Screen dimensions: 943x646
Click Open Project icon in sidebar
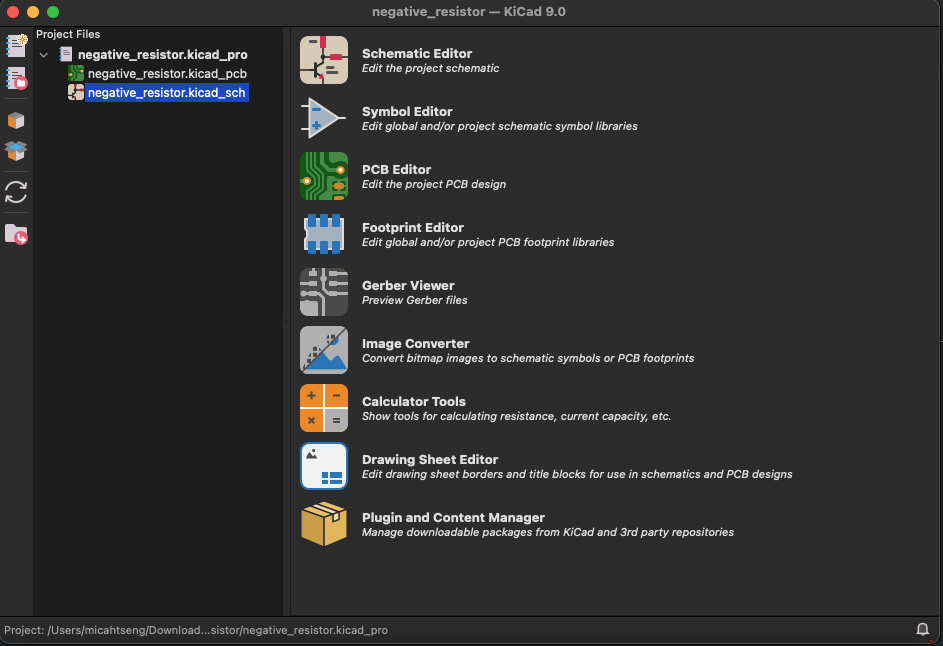(x=16, y=78)
